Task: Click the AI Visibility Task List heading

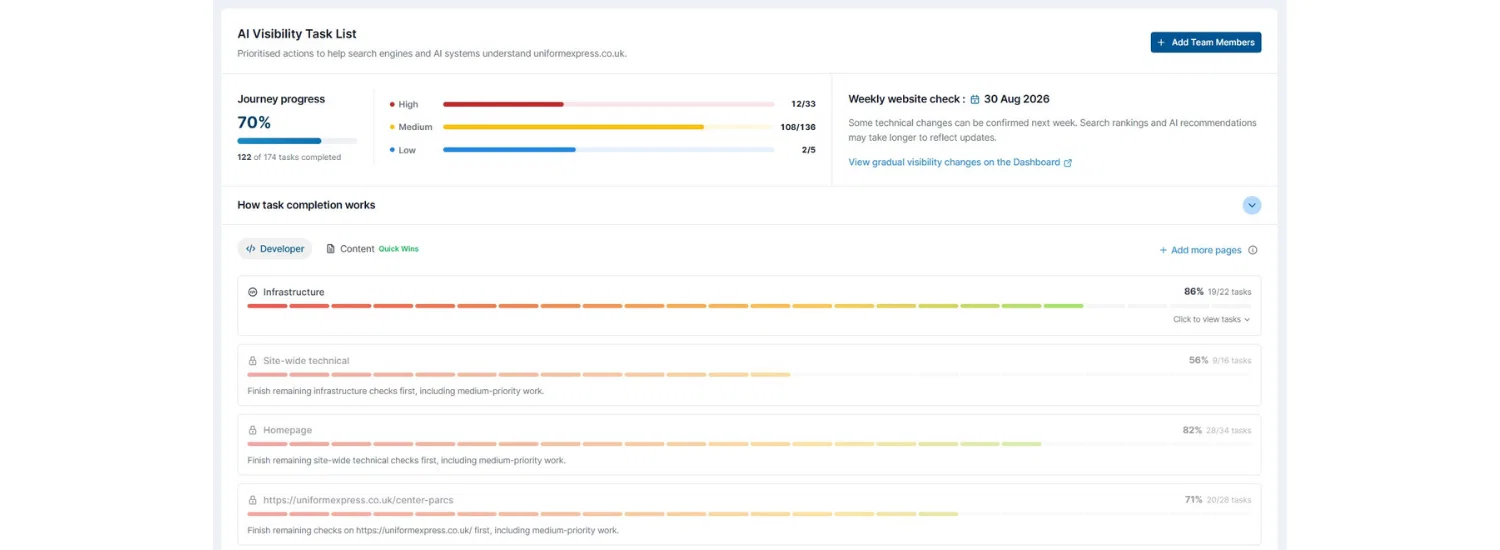Action: click(x=297, y=34)
